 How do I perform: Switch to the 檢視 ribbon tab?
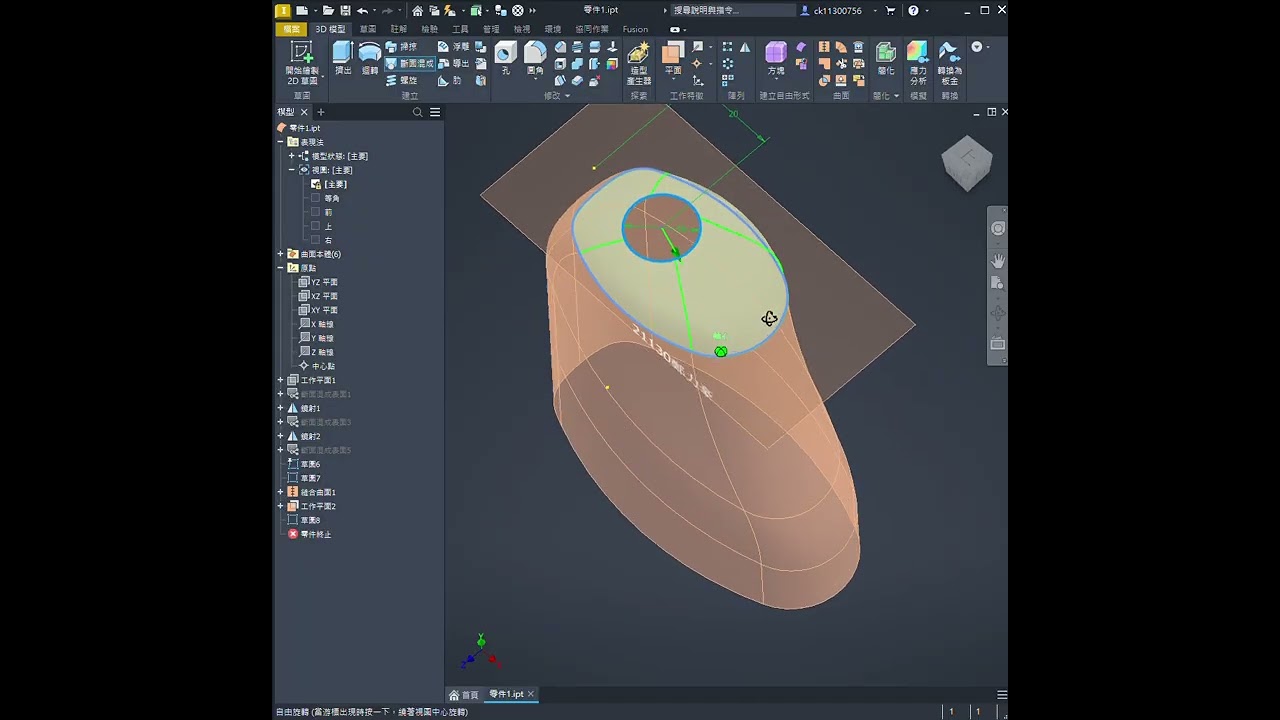tap(521, 29)
